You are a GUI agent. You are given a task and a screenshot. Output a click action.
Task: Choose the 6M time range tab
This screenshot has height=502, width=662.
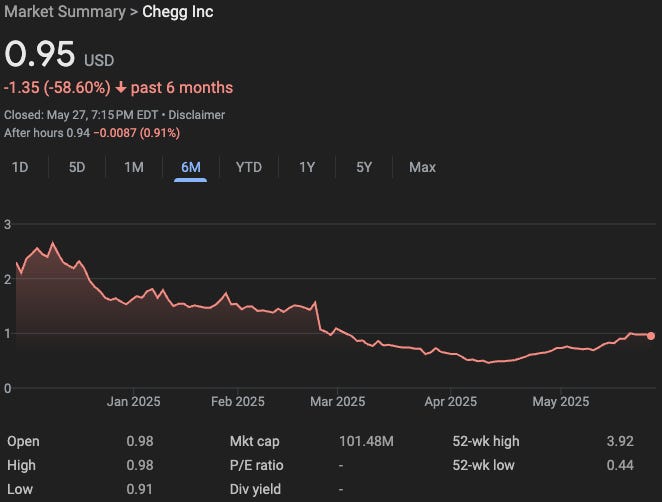point(190,167)
